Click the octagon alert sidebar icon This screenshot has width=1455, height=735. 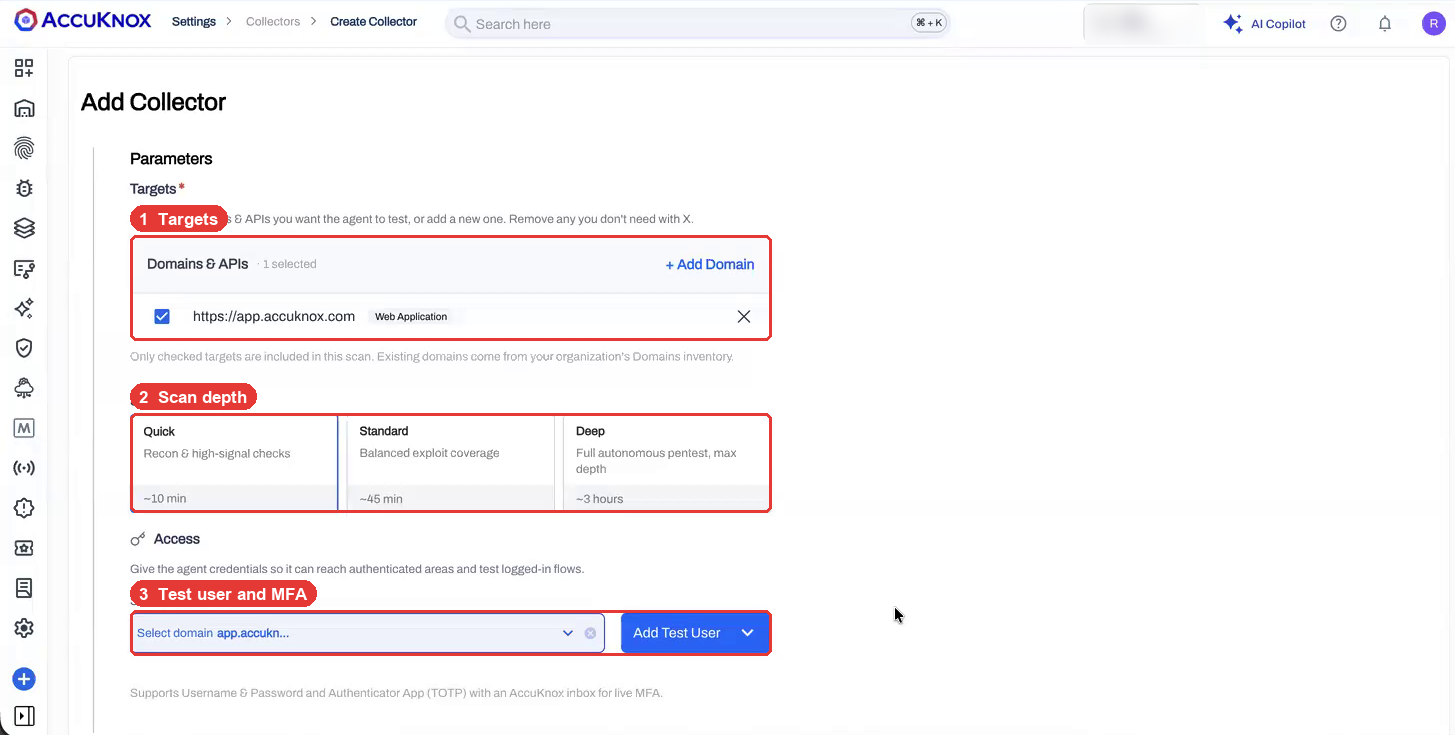(x=24, y=508)
